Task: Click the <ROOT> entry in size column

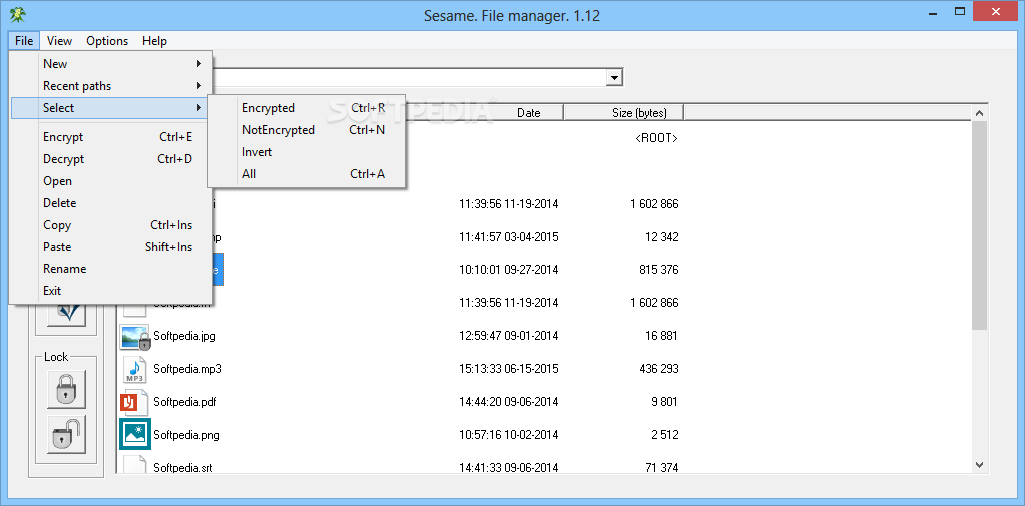Action: [656, 139]
